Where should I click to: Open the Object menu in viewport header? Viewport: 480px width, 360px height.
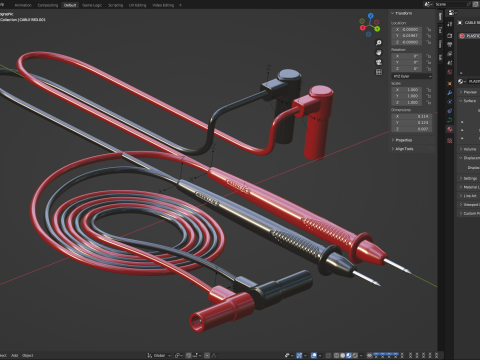point(28,355)
